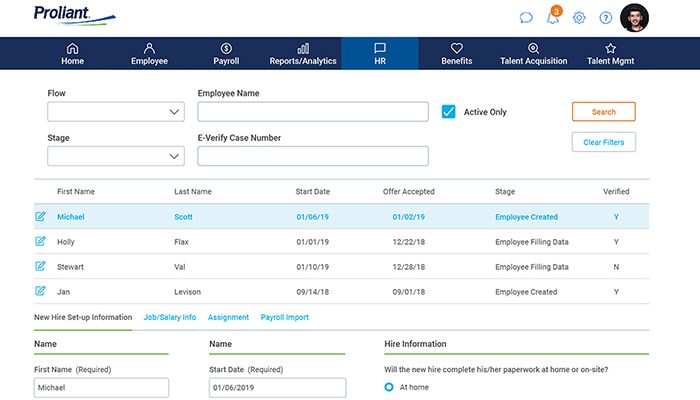Click the Employee Name input field

[312, 112]
